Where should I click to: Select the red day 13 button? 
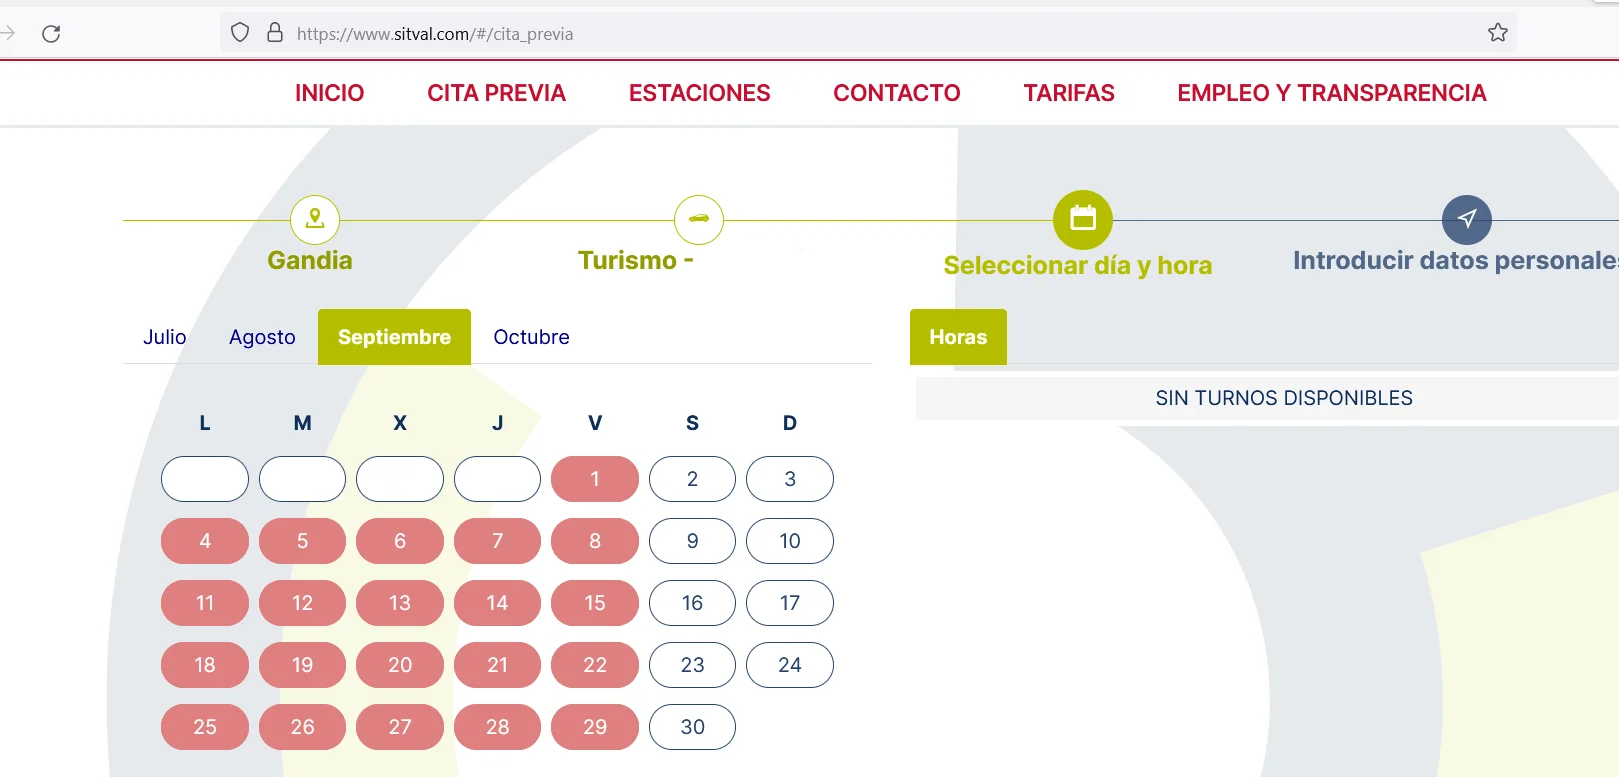400,603
